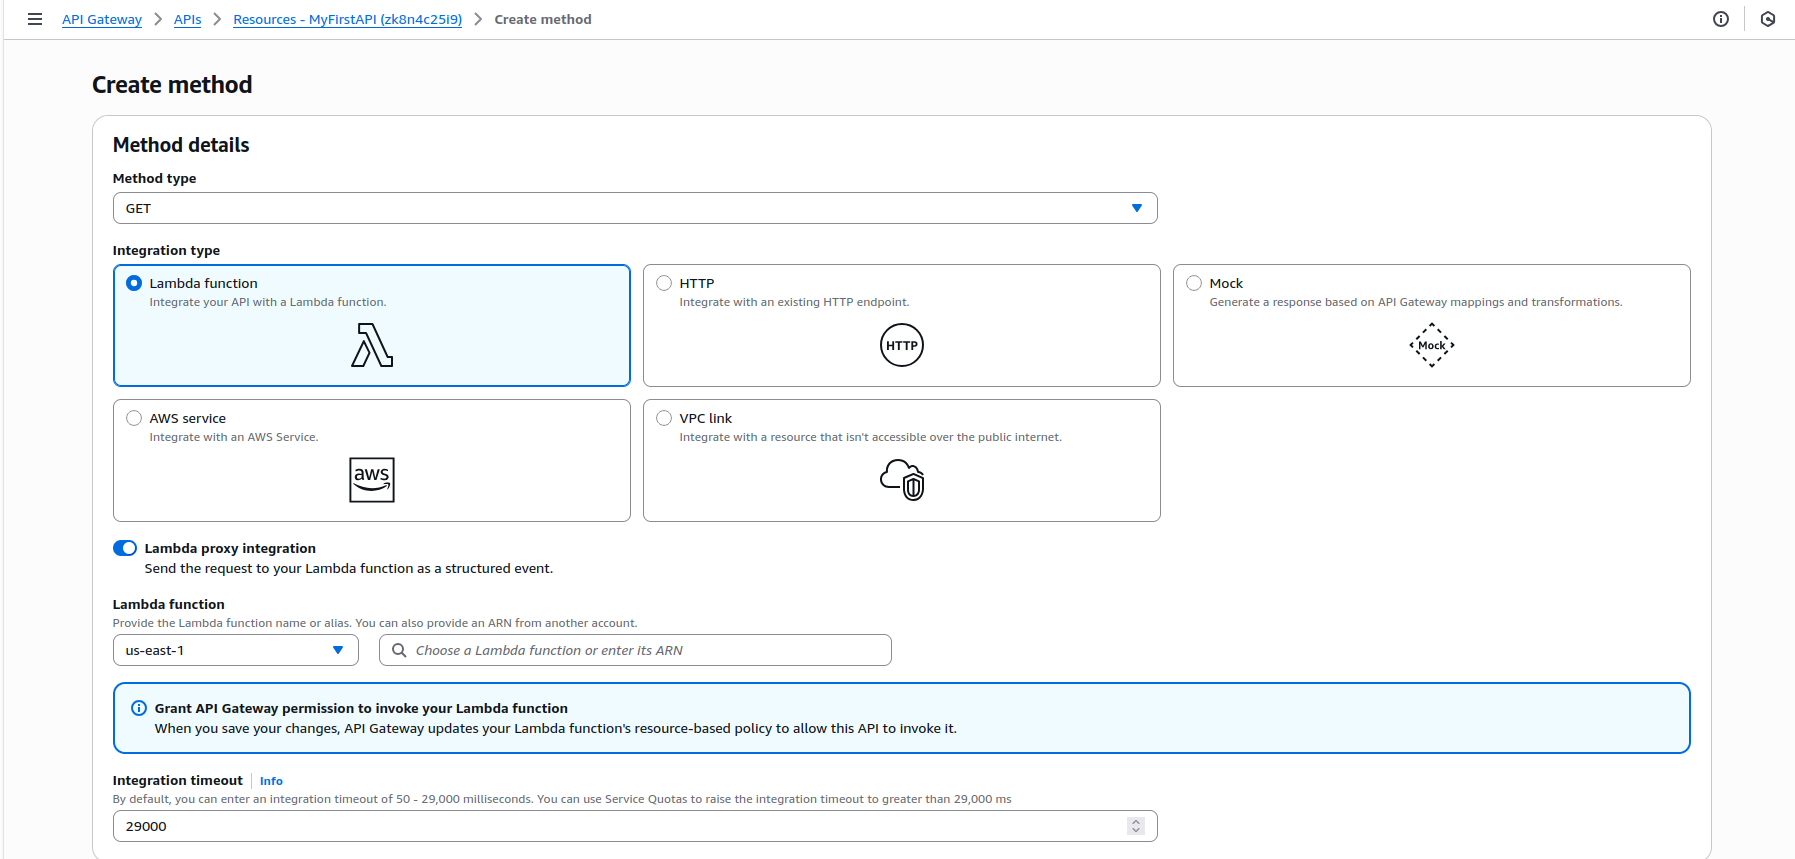Toggle Lambda proxy integration switch
This screenshot has height=859, width=1795.
125,548
